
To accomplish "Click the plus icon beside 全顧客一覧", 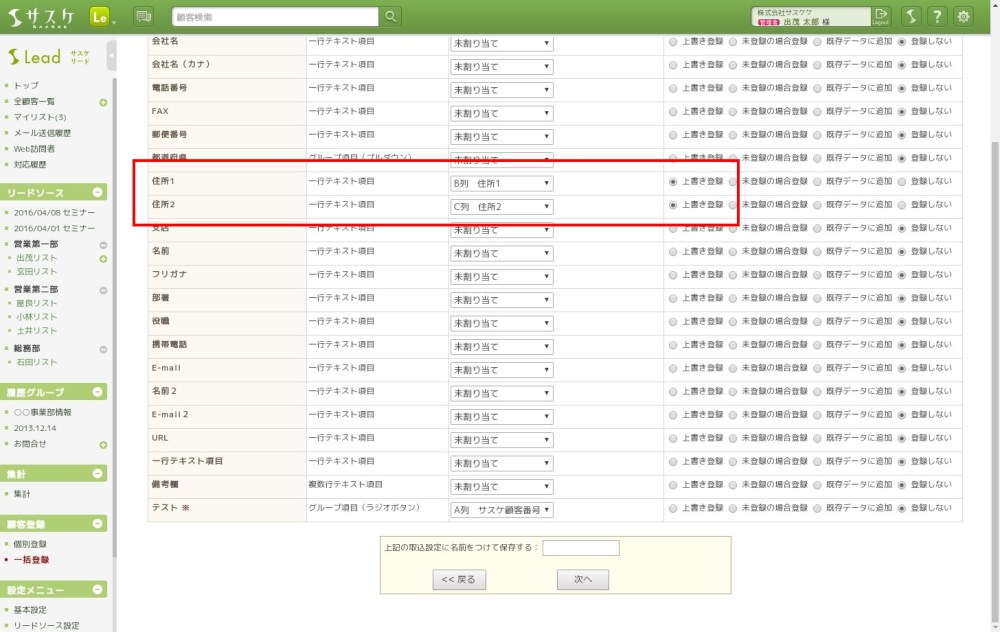I will click(103, 102).
